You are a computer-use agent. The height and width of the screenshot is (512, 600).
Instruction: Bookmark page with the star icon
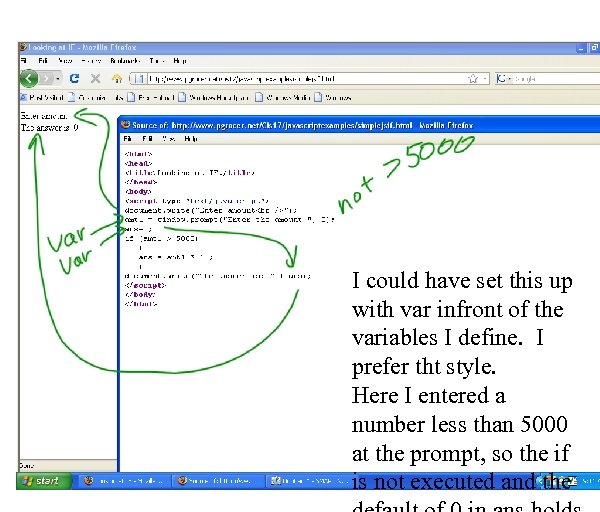click(x=473, y=79)
